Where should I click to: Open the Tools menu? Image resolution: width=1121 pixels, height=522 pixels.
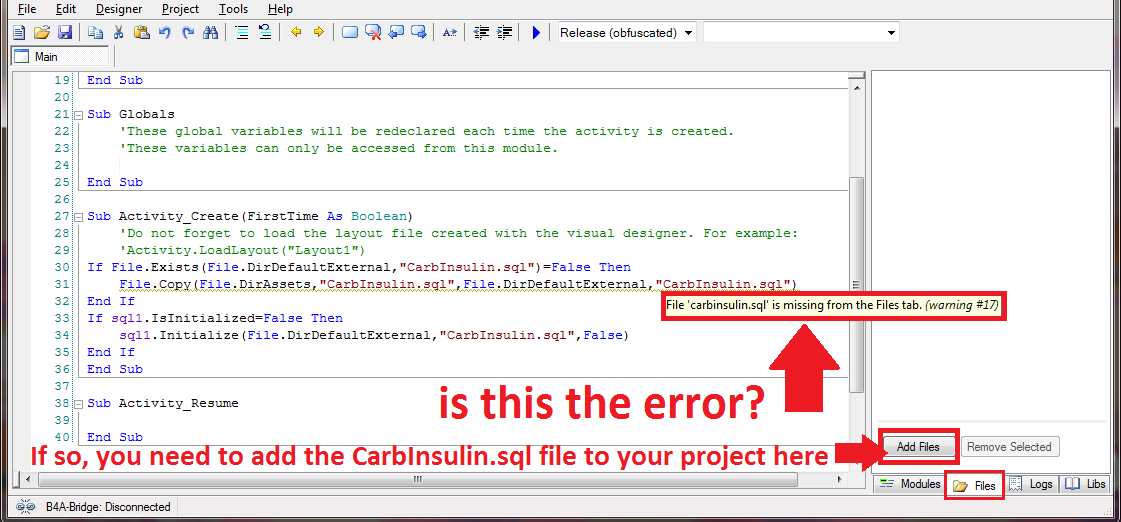click(x=233, y=9)
